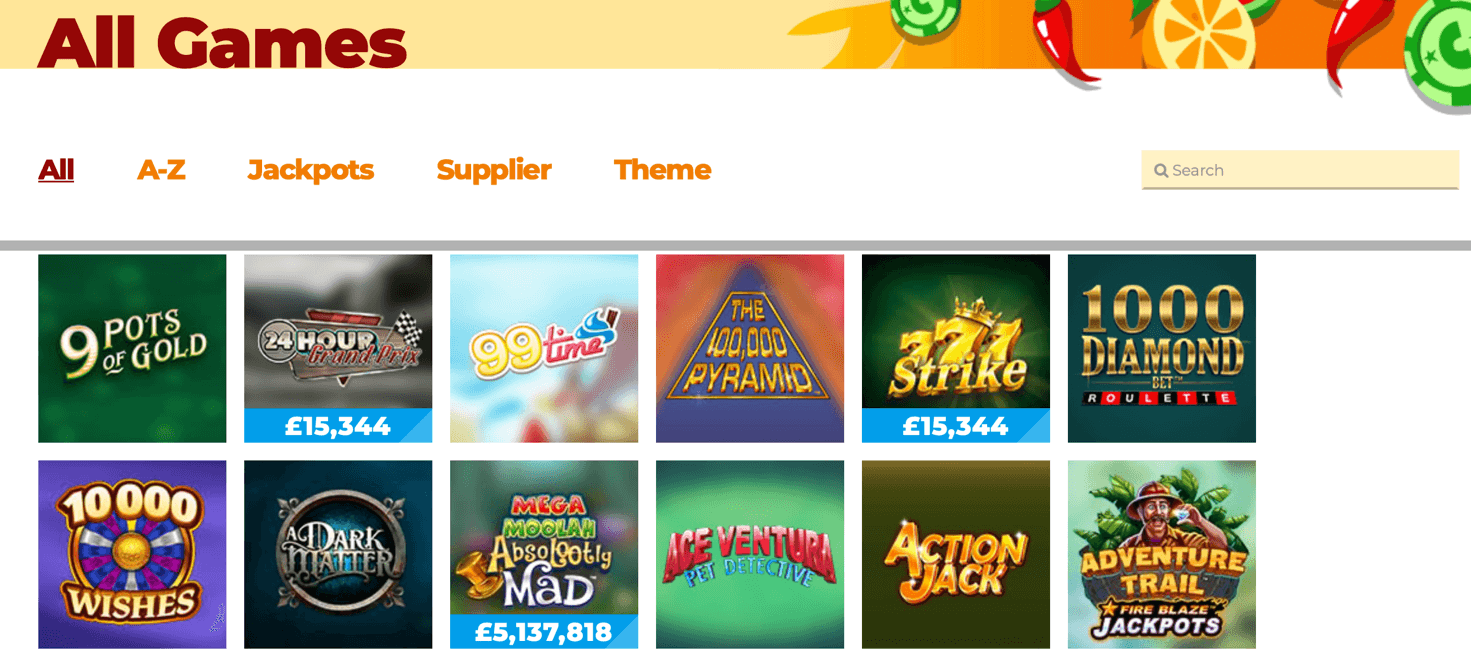The image size is (1471, 659).
Task: Select the 99 Time game thumbnail
Action: tap(544, 348)
